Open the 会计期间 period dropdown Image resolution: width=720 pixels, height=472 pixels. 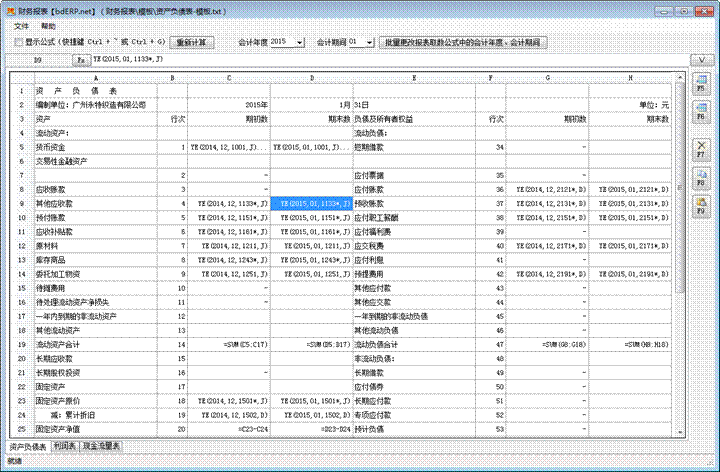click(x=370, y=42)
